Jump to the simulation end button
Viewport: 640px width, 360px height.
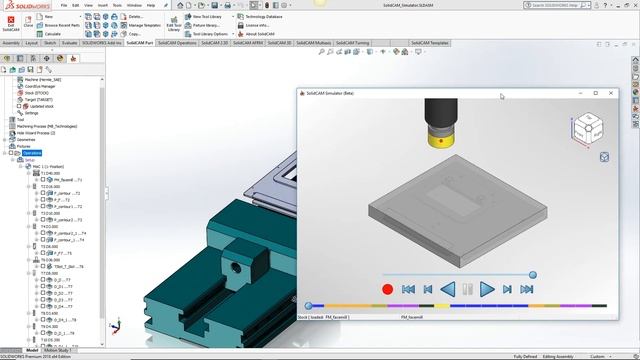527,289
